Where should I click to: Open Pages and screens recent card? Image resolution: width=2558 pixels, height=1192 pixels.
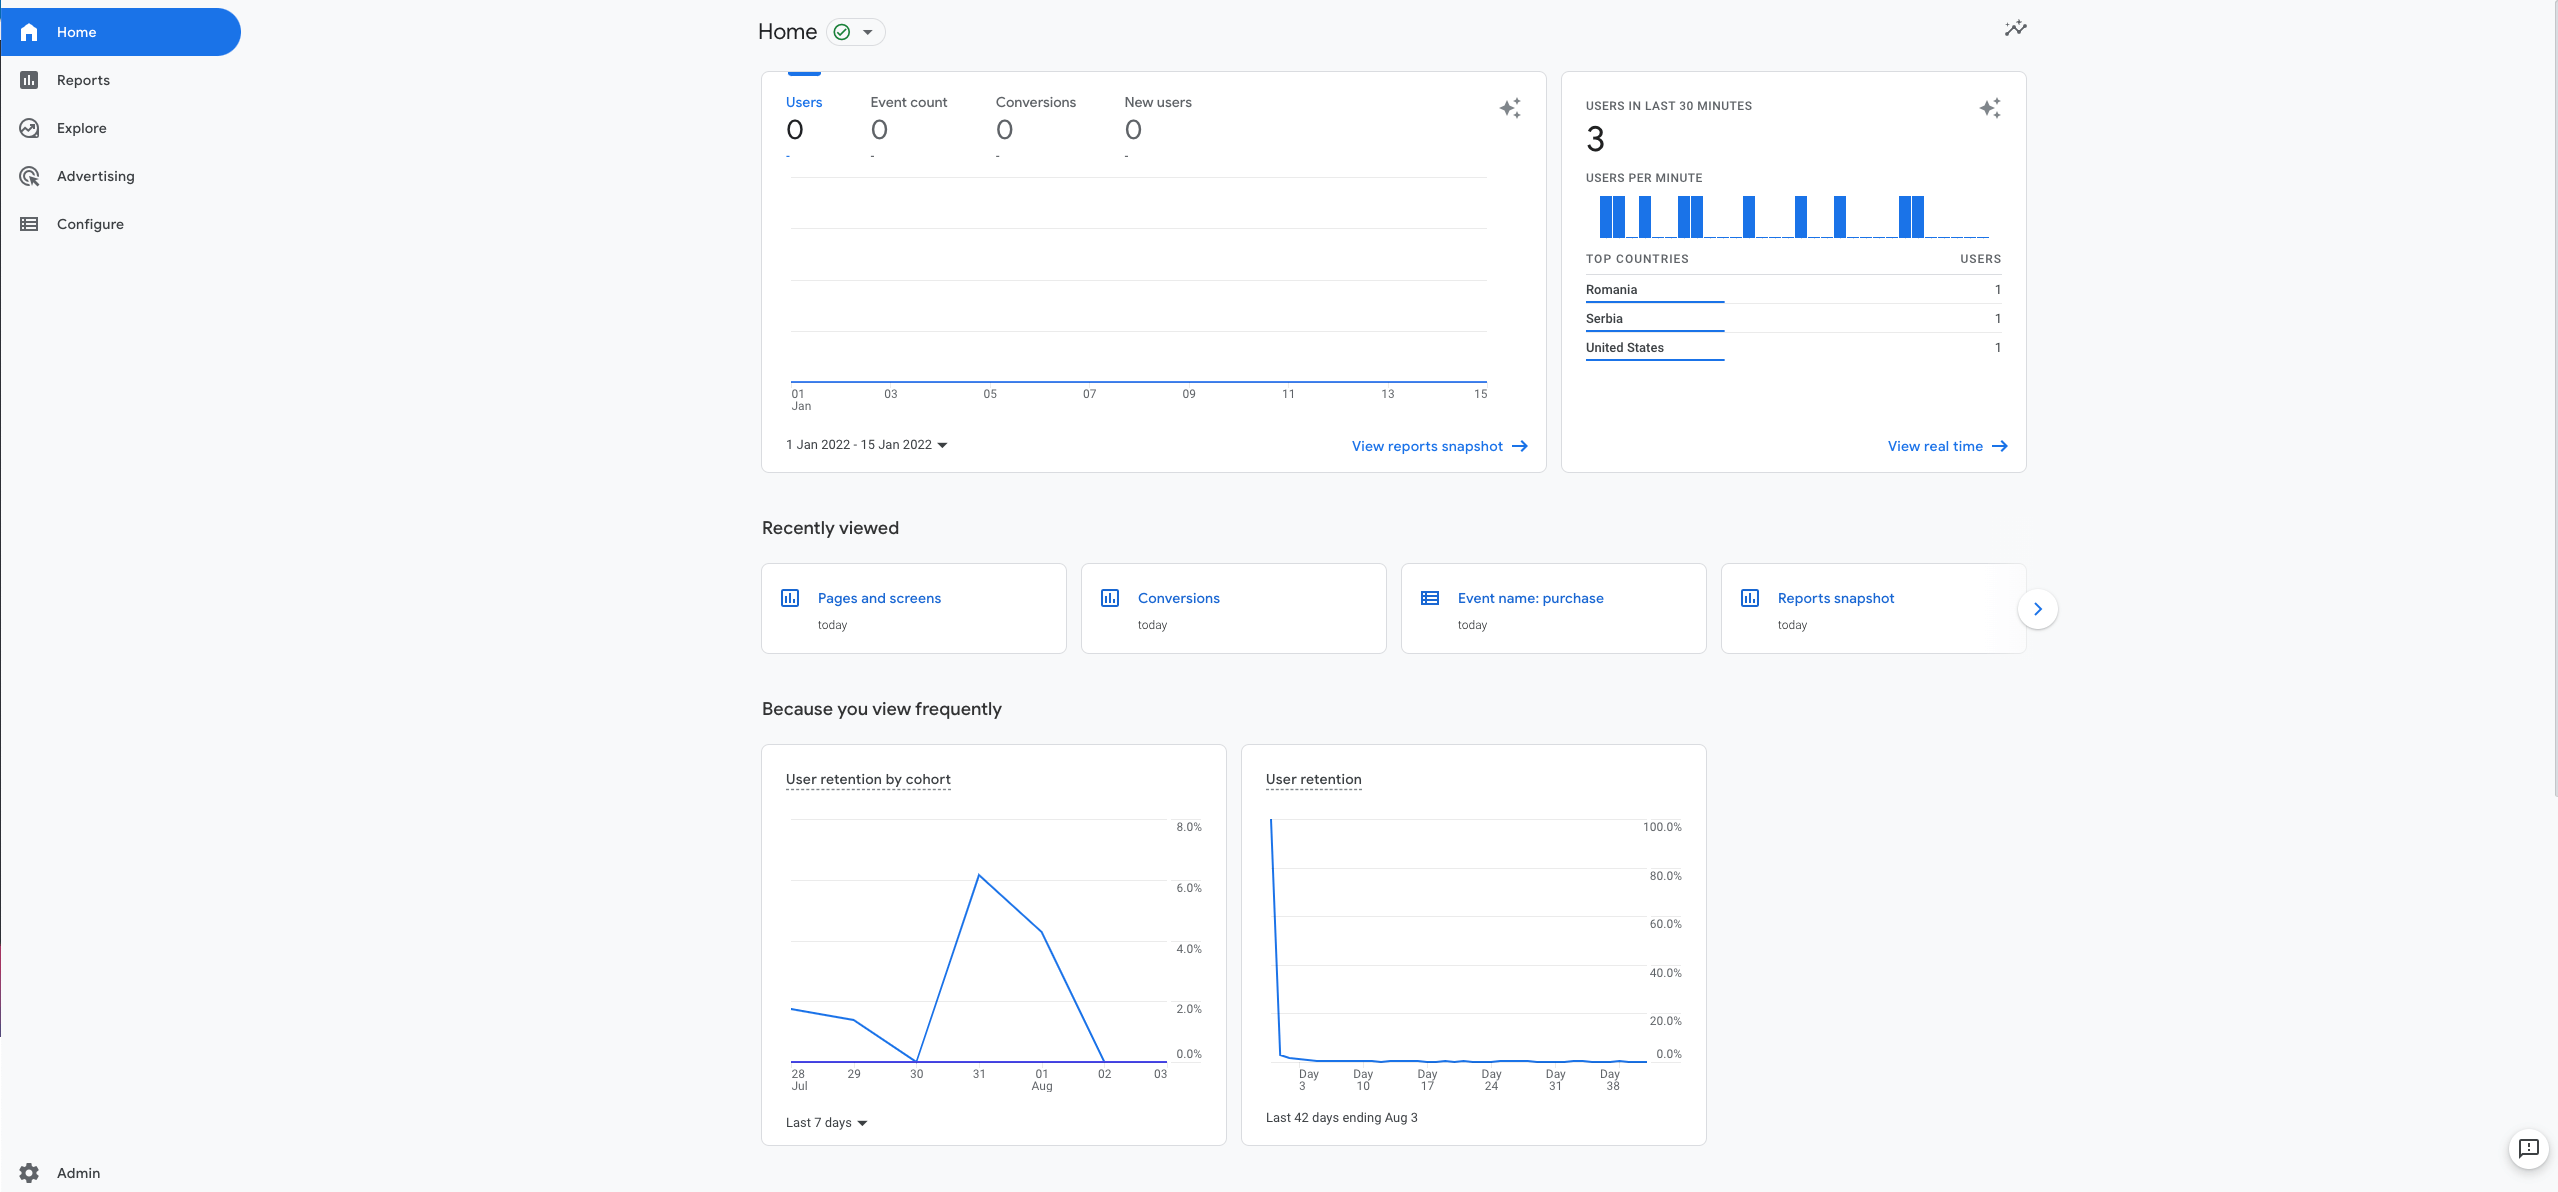pos(914,609)
